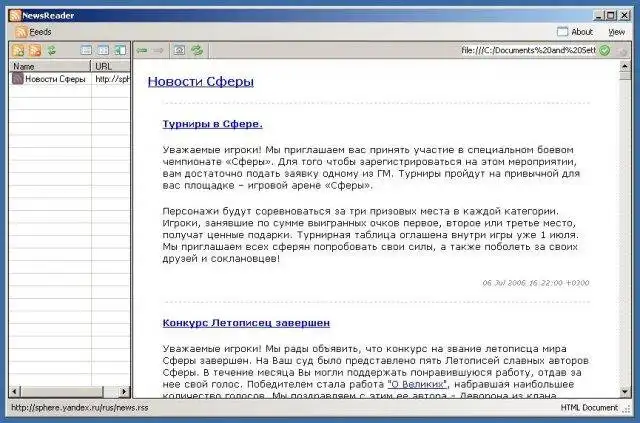Click the feed list left scroll arrow
The width and height of the screenshot is (640, 423).
(15, 392)
